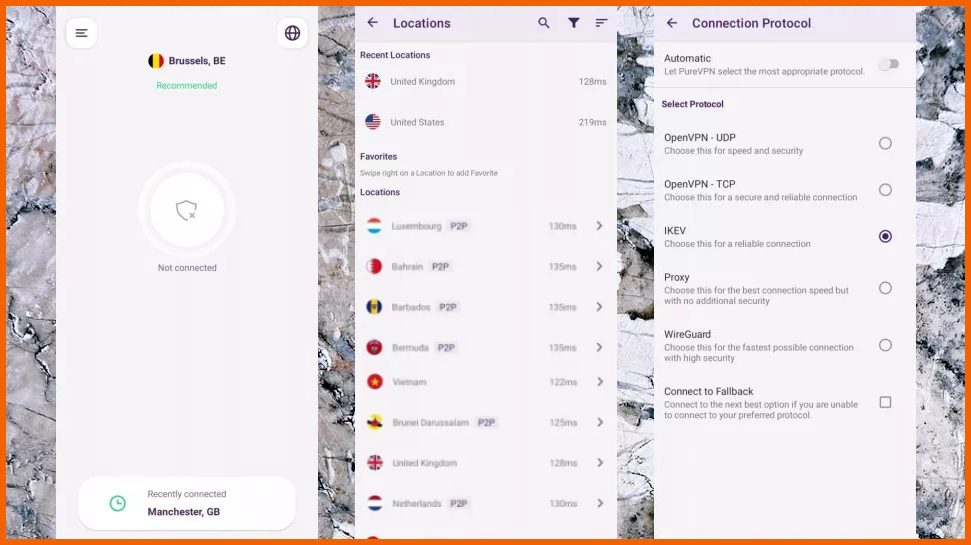Click the Bermuda country name
The width and height of the screenshot is (971, 545).
tap(410, 347)
